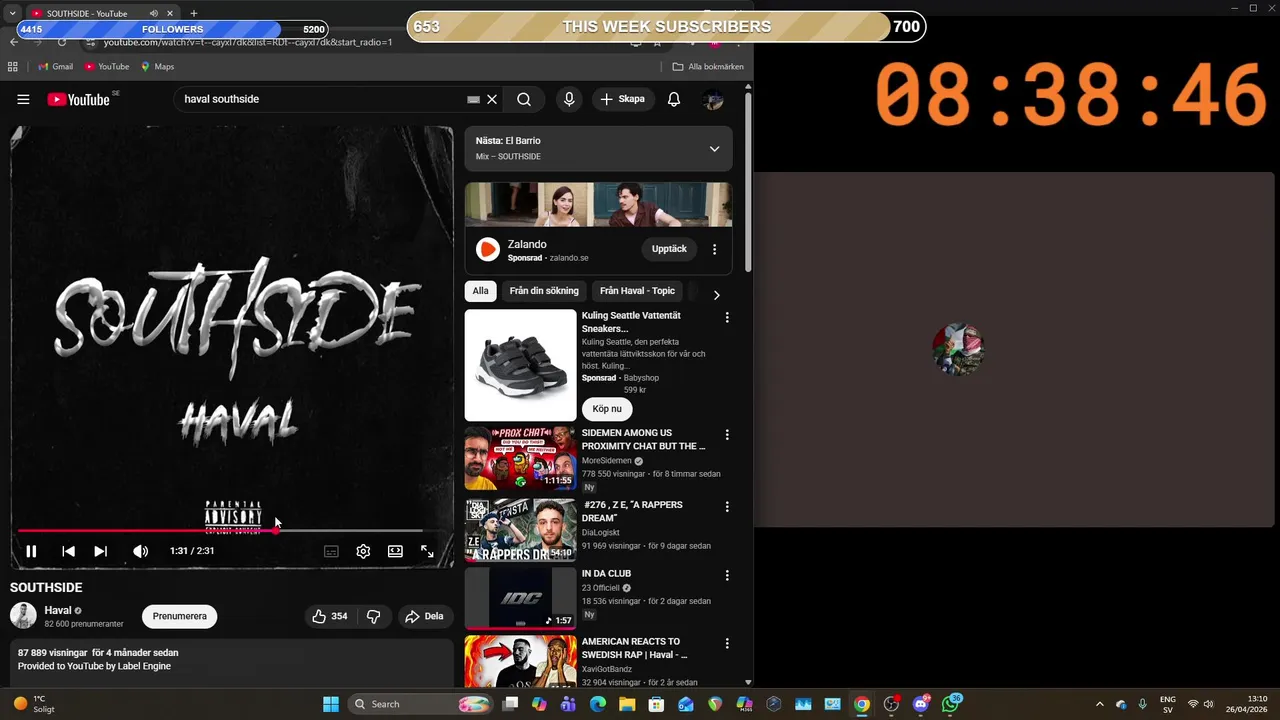Open the Chrome tab search dropdown
Screen dimensions: 1280x720
click(11, 13)
